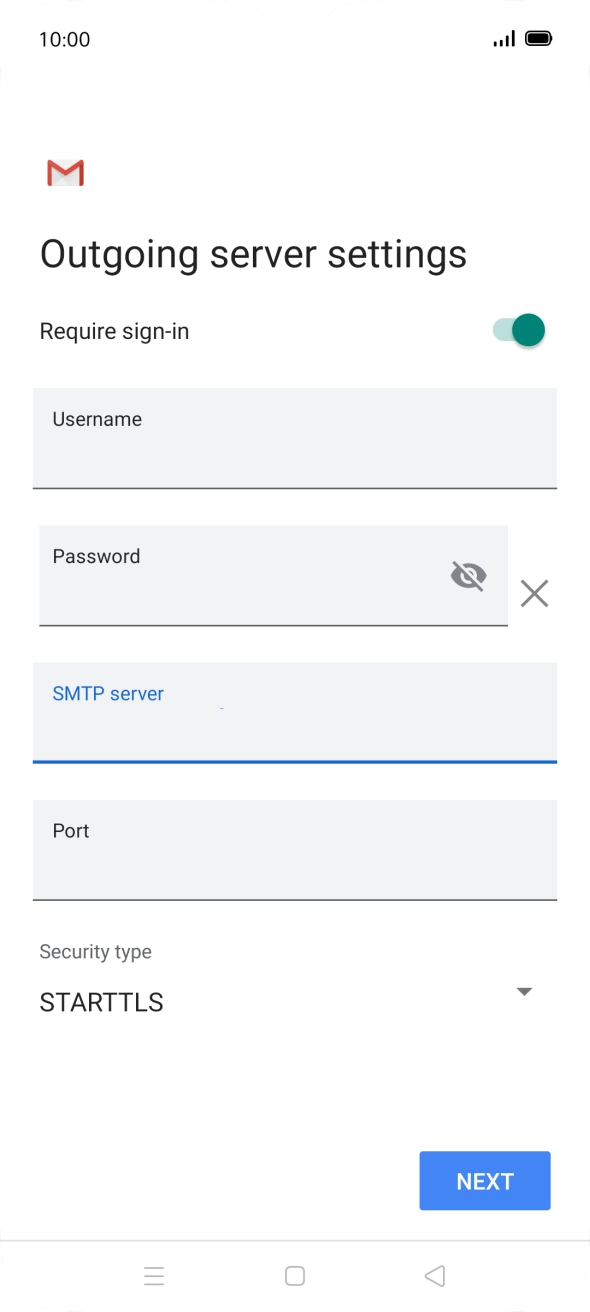This screenshot has width=590, height=1312.
Task: Select the STARTTLS label
Action: click(x=100, y=1001)
